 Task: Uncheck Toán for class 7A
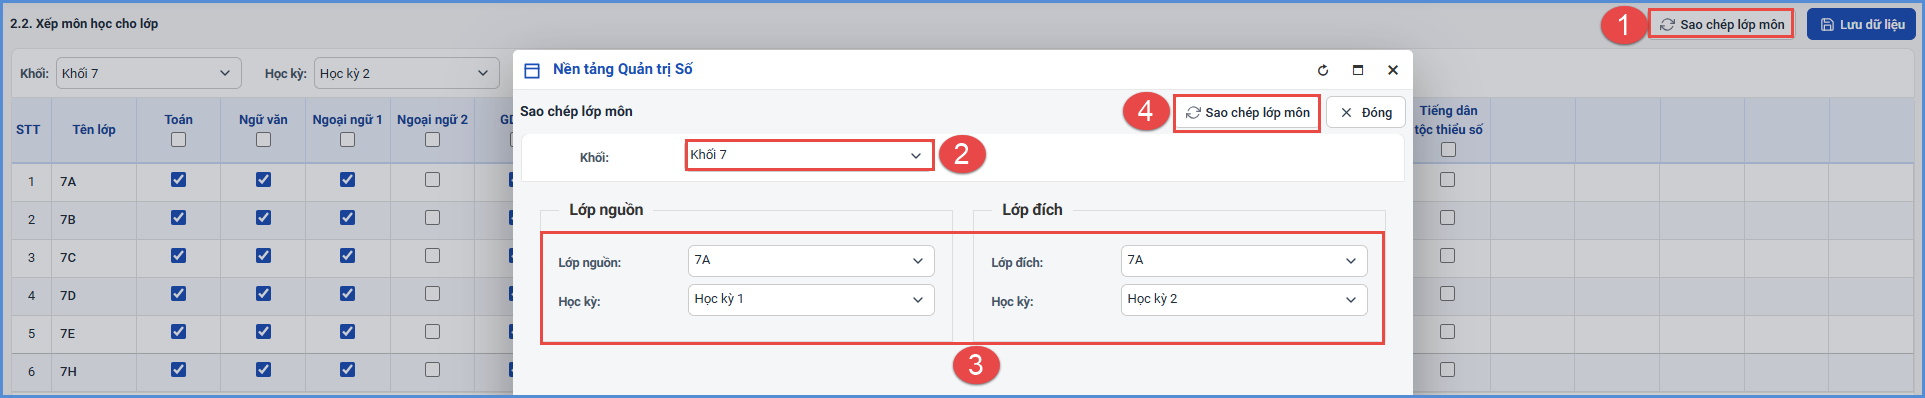point(178,180)
